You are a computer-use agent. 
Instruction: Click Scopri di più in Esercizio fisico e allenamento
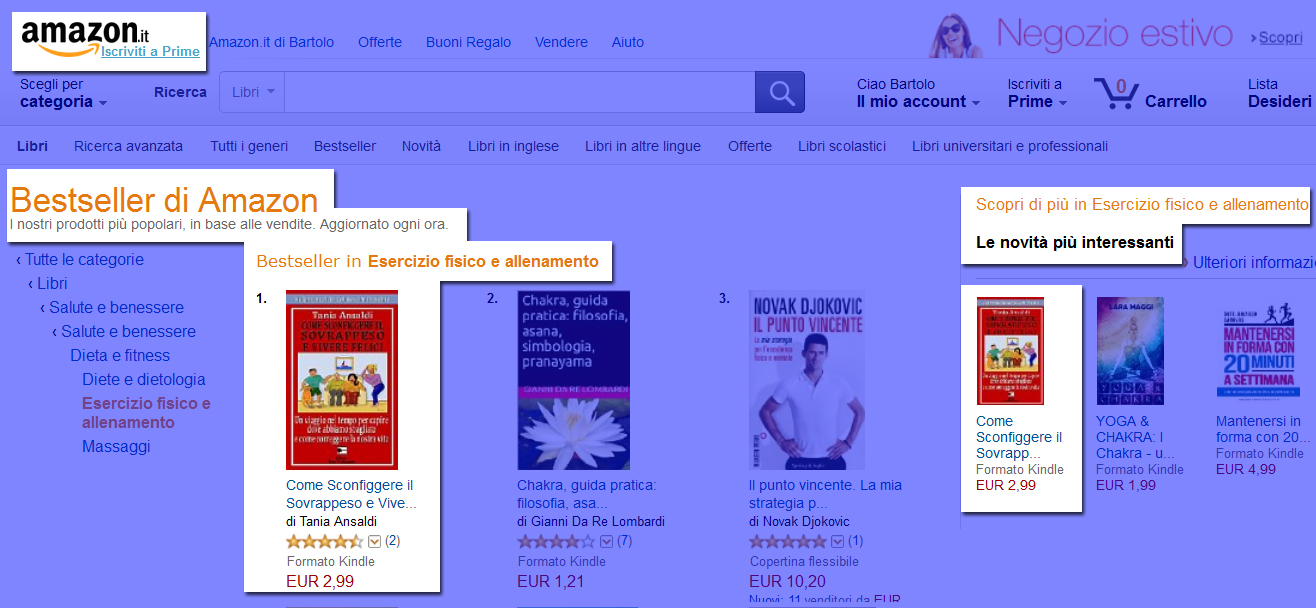(x=1142, y=204)
